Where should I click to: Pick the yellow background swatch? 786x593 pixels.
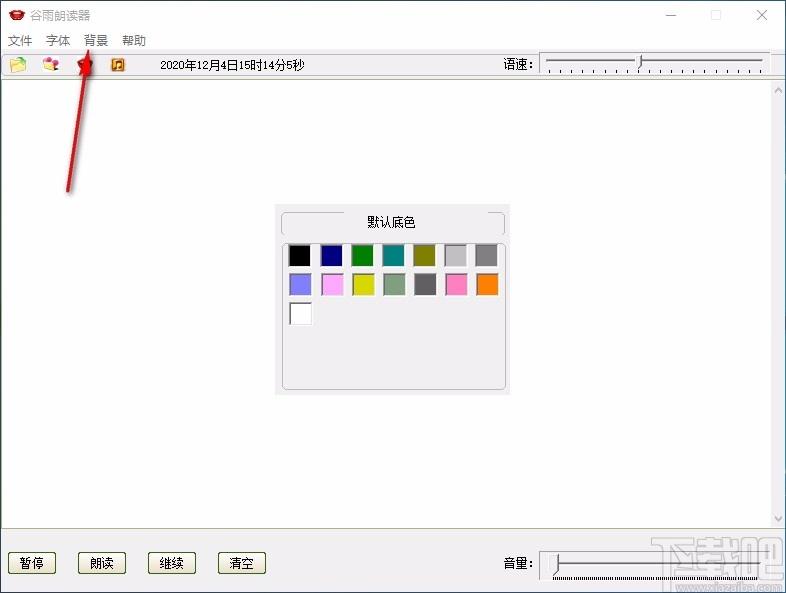pos(363,284)
